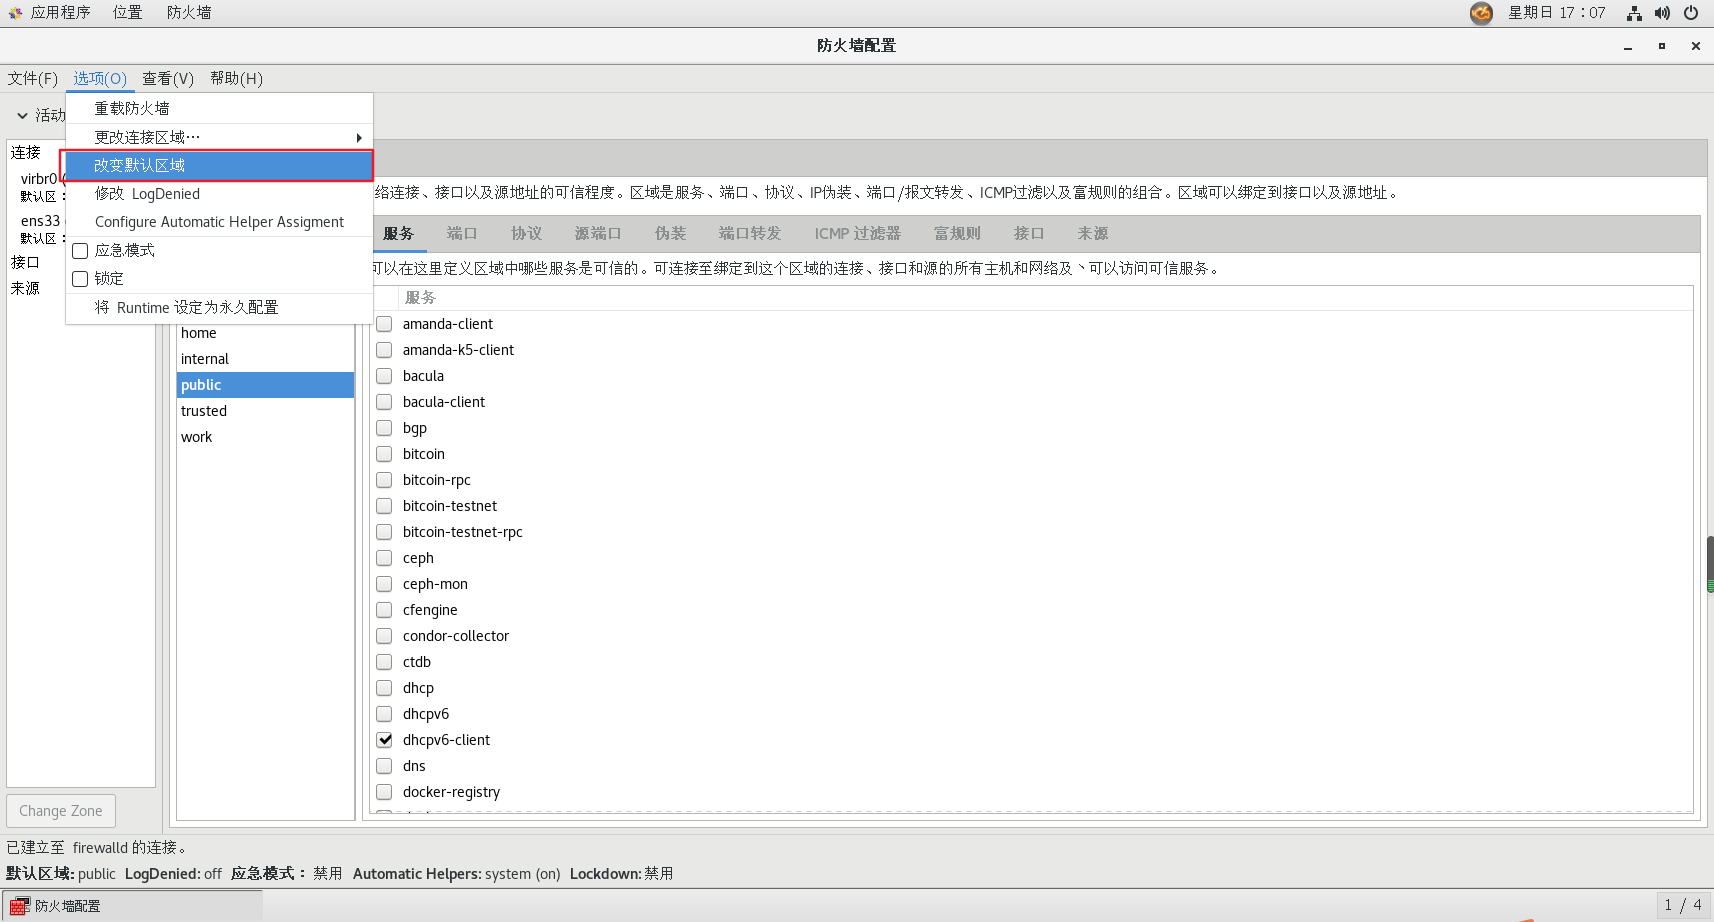The width and height of the screenshot is (1714, 922).
Task: Select the 服务 tab
Action: pyautogui.click(x=398, y=233)
